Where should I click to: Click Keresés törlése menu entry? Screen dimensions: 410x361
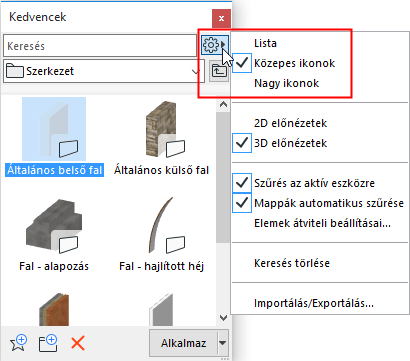(292, 263)
